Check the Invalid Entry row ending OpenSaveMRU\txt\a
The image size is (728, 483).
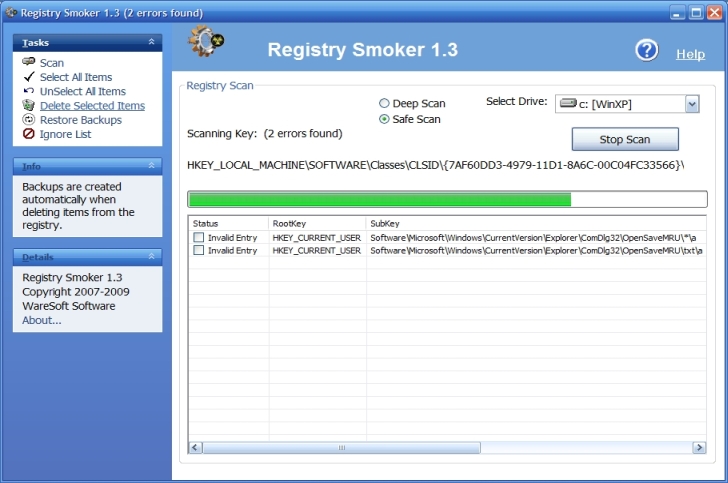[x=199, y=250]
